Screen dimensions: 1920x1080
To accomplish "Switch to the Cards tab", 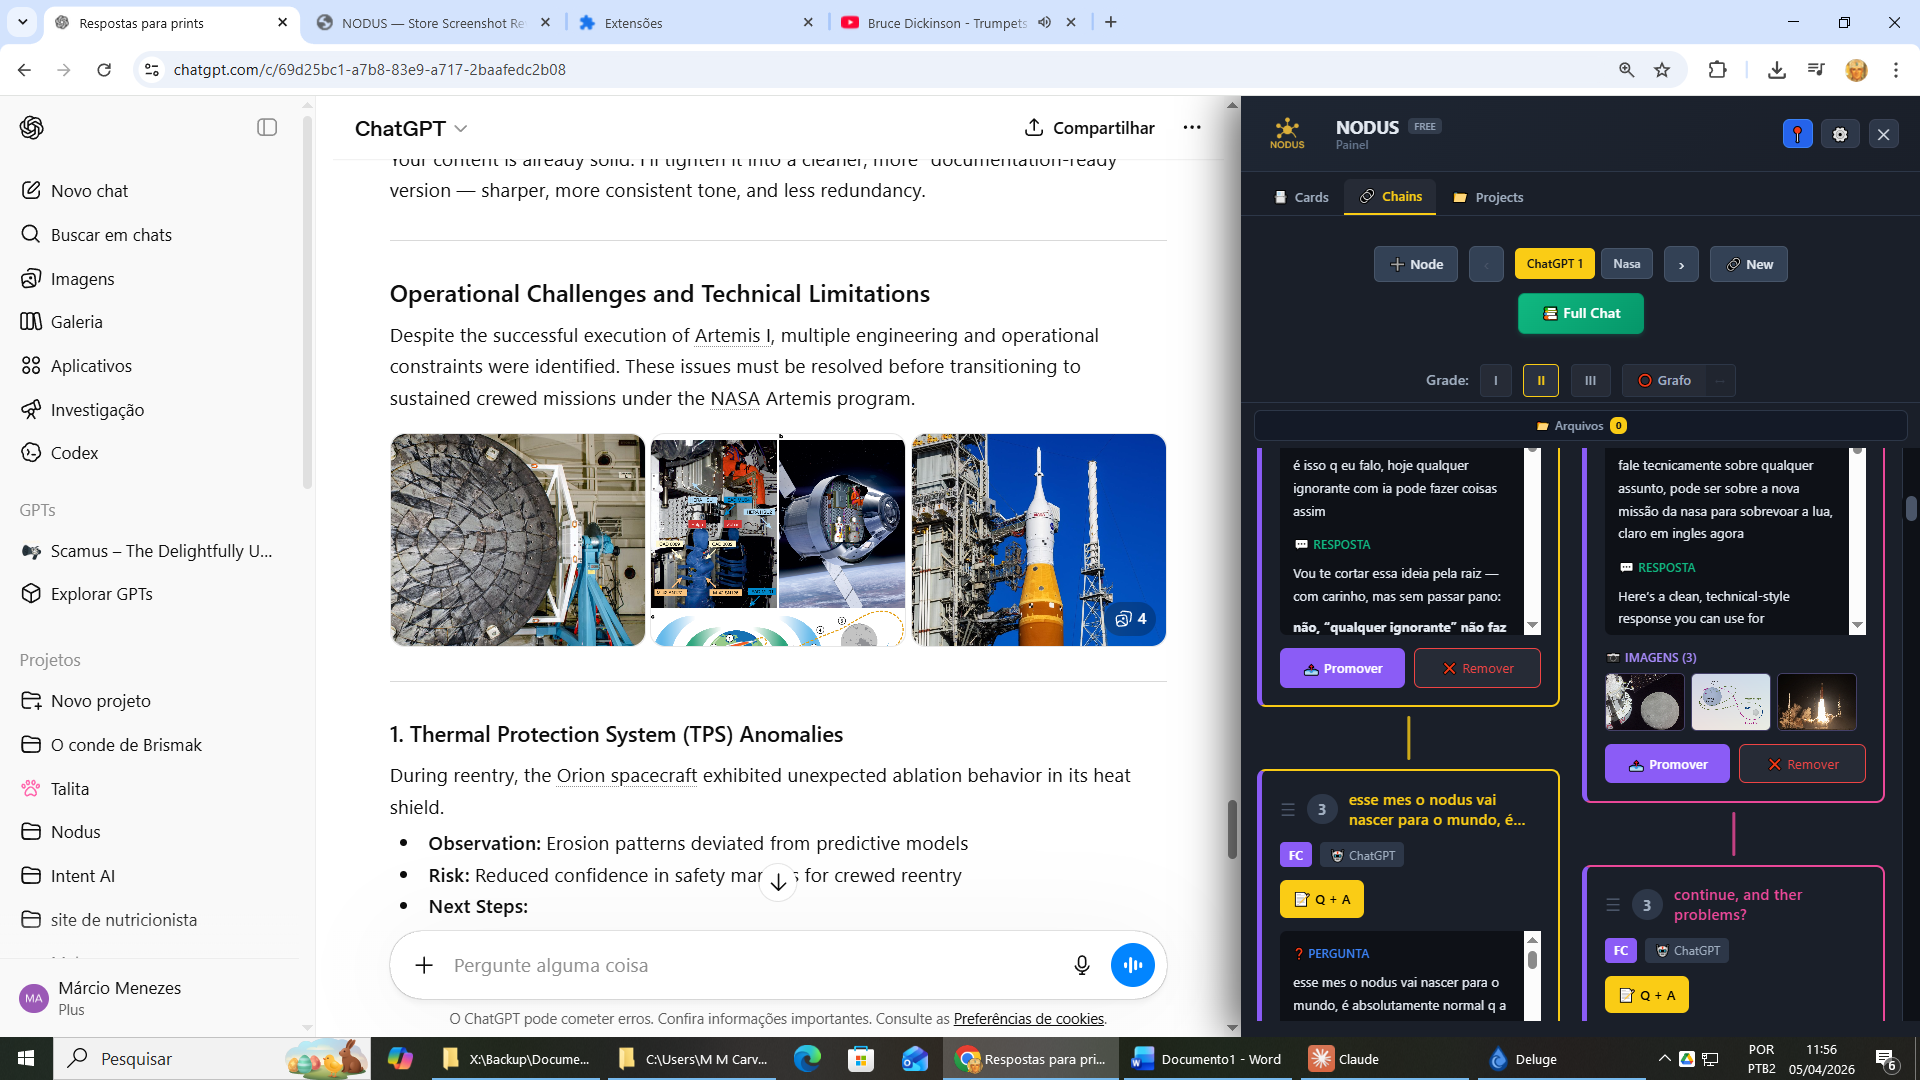I will click(x=1301, y=197).
